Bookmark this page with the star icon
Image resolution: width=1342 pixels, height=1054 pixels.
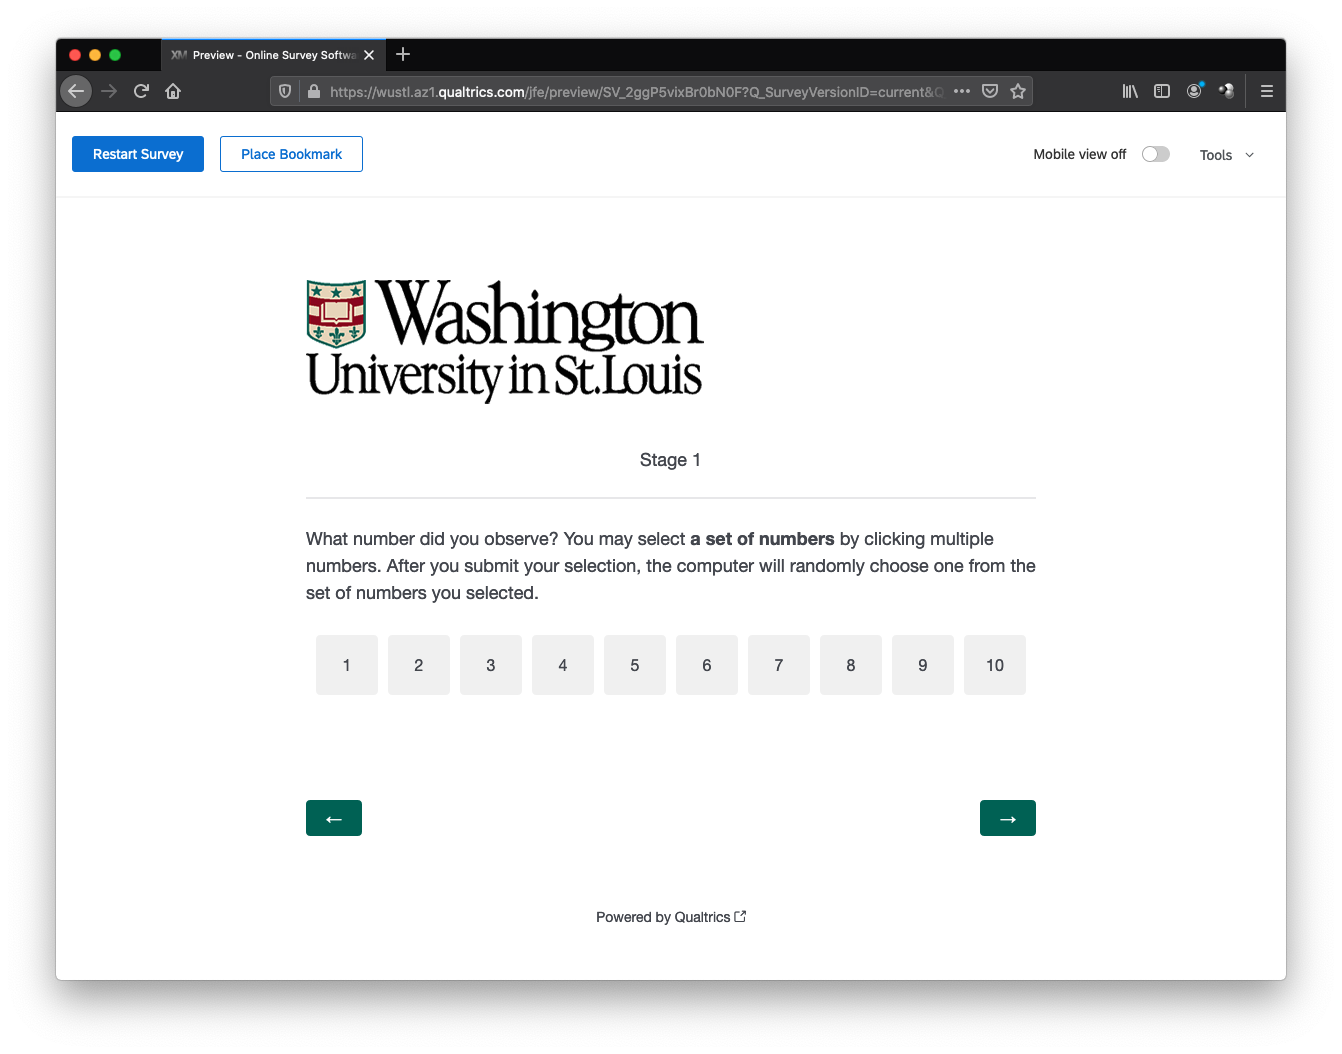pos(1018,91)
